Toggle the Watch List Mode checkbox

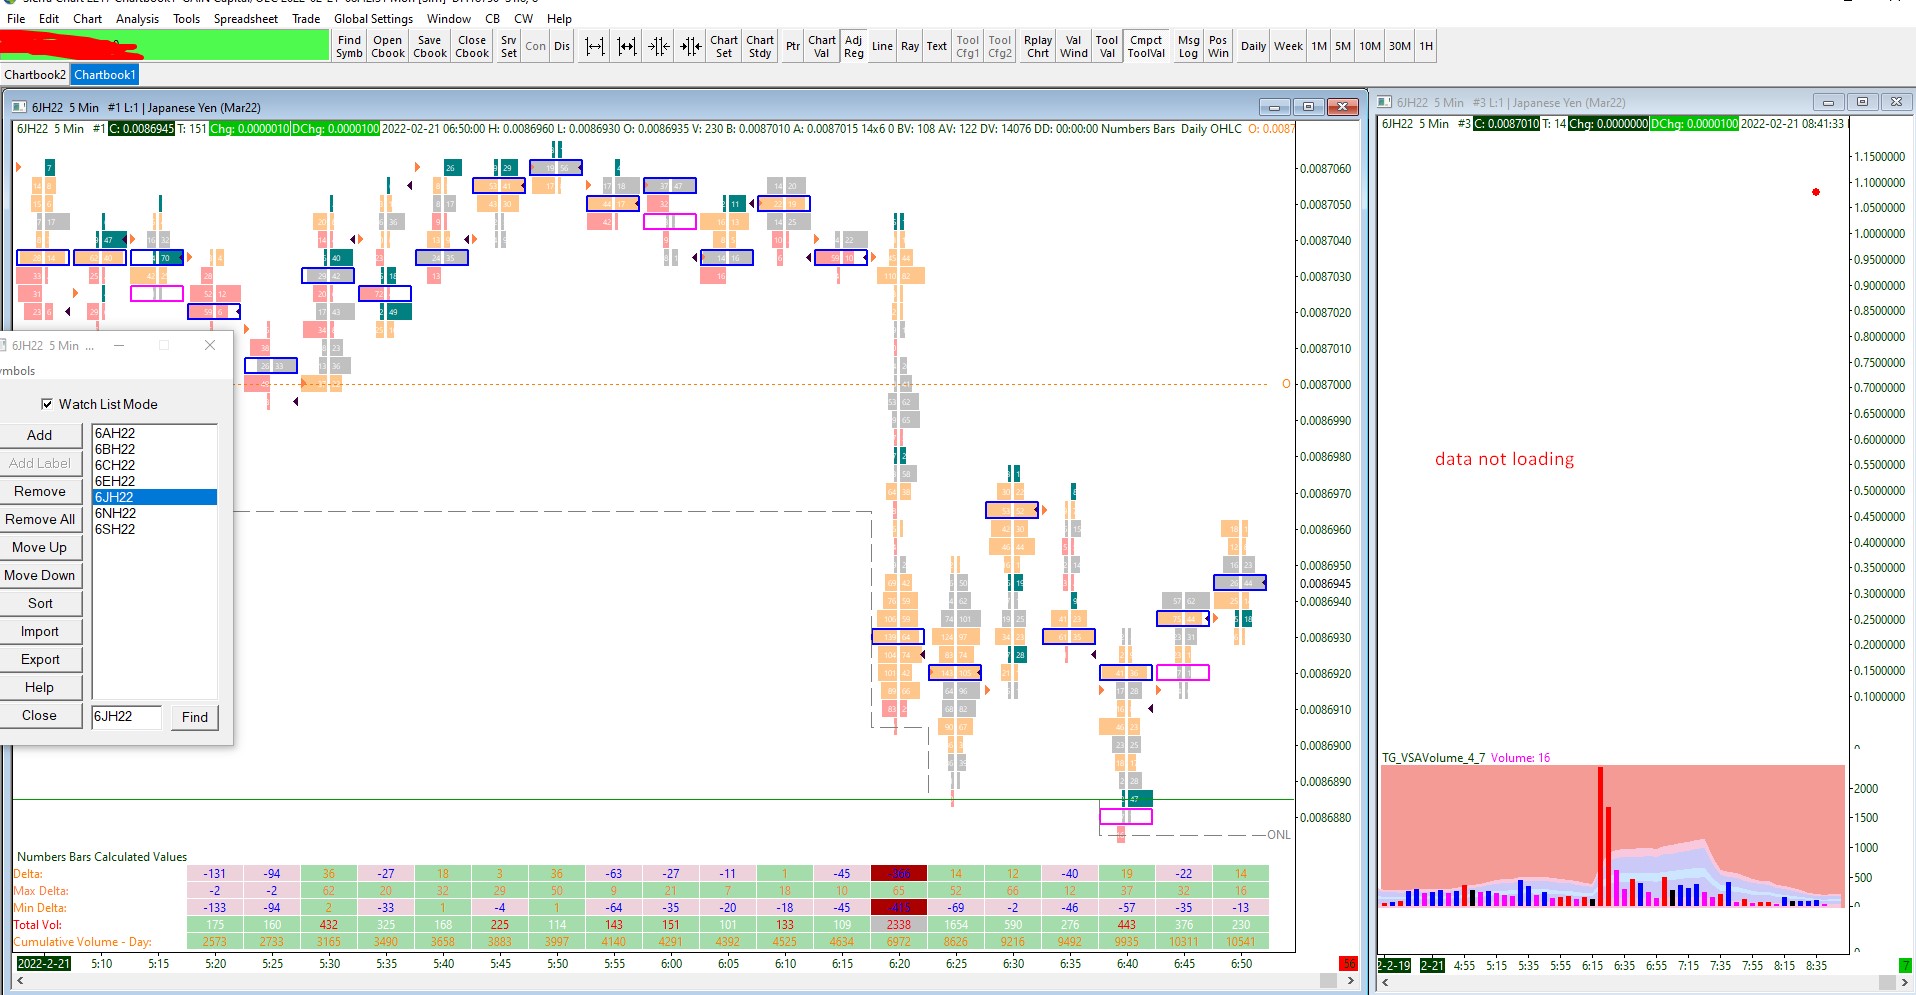tap(47, 404)
